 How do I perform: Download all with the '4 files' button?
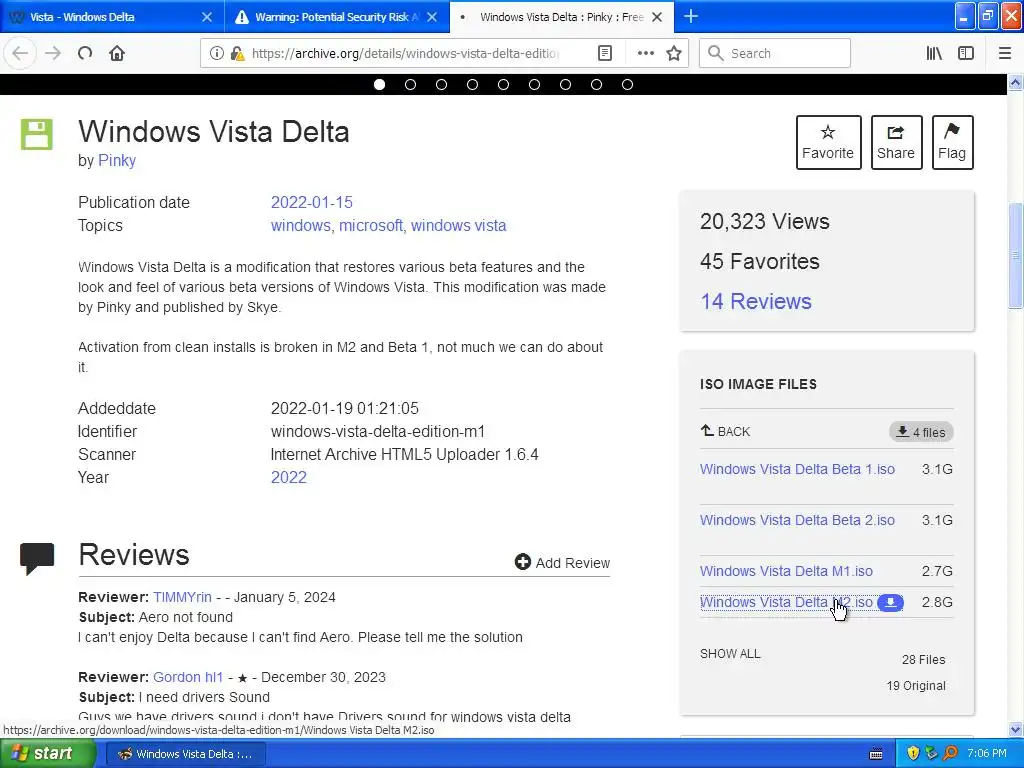coord(921,432)
